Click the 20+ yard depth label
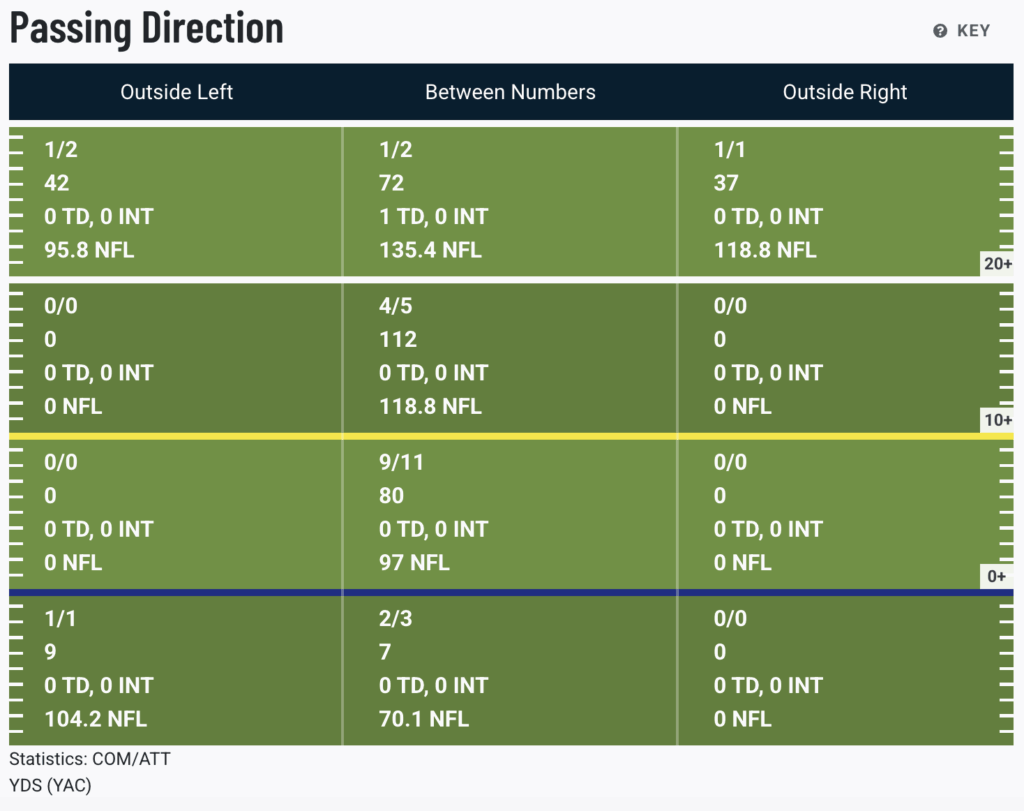Screen dimensions: 1024x811 coord(997,264)
